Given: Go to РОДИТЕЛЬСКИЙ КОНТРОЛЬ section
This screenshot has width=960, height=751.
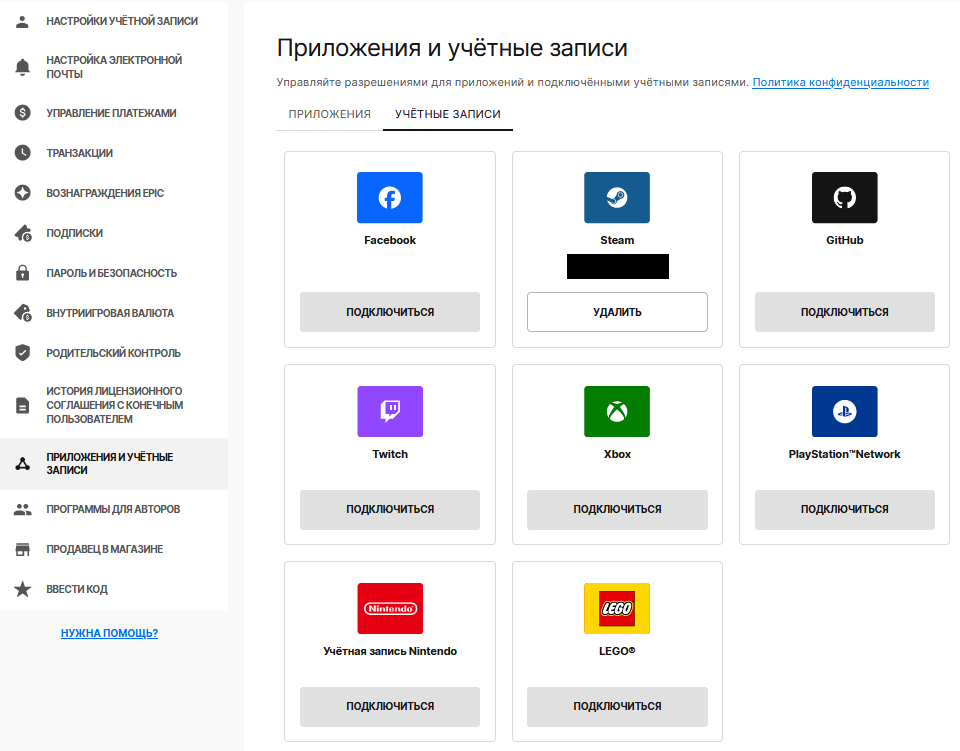Looking at the screenshot, I should coord(114,353).
